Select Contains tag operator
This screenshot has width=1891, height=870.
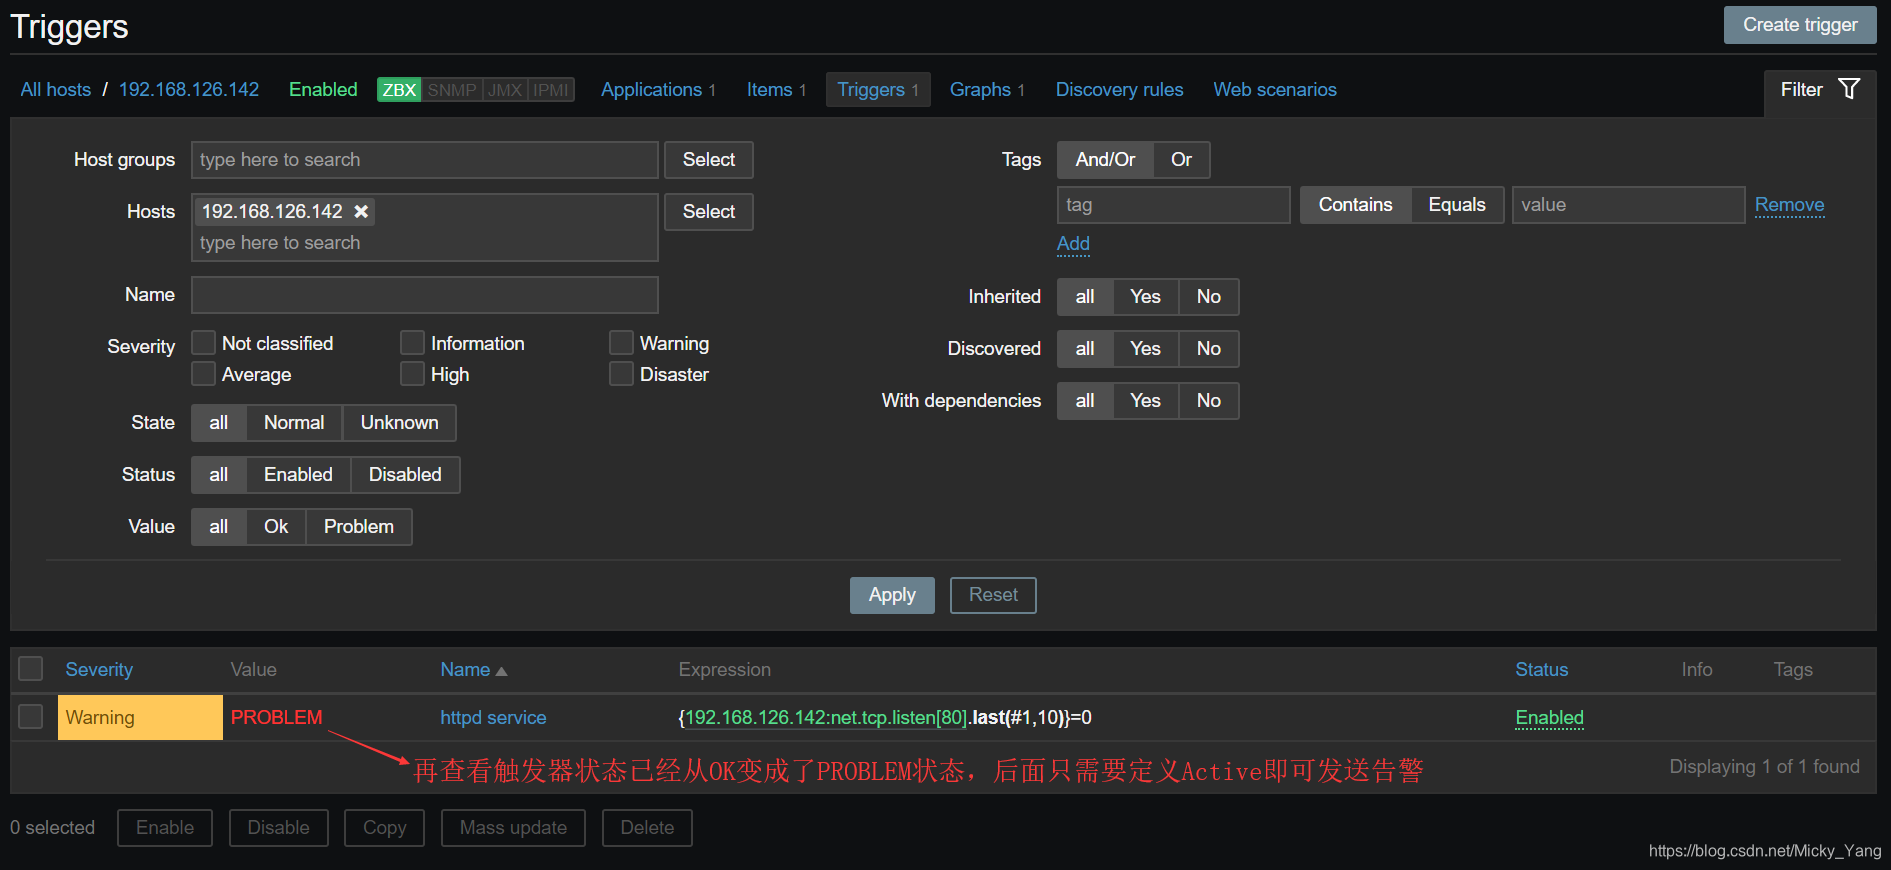1355,205
